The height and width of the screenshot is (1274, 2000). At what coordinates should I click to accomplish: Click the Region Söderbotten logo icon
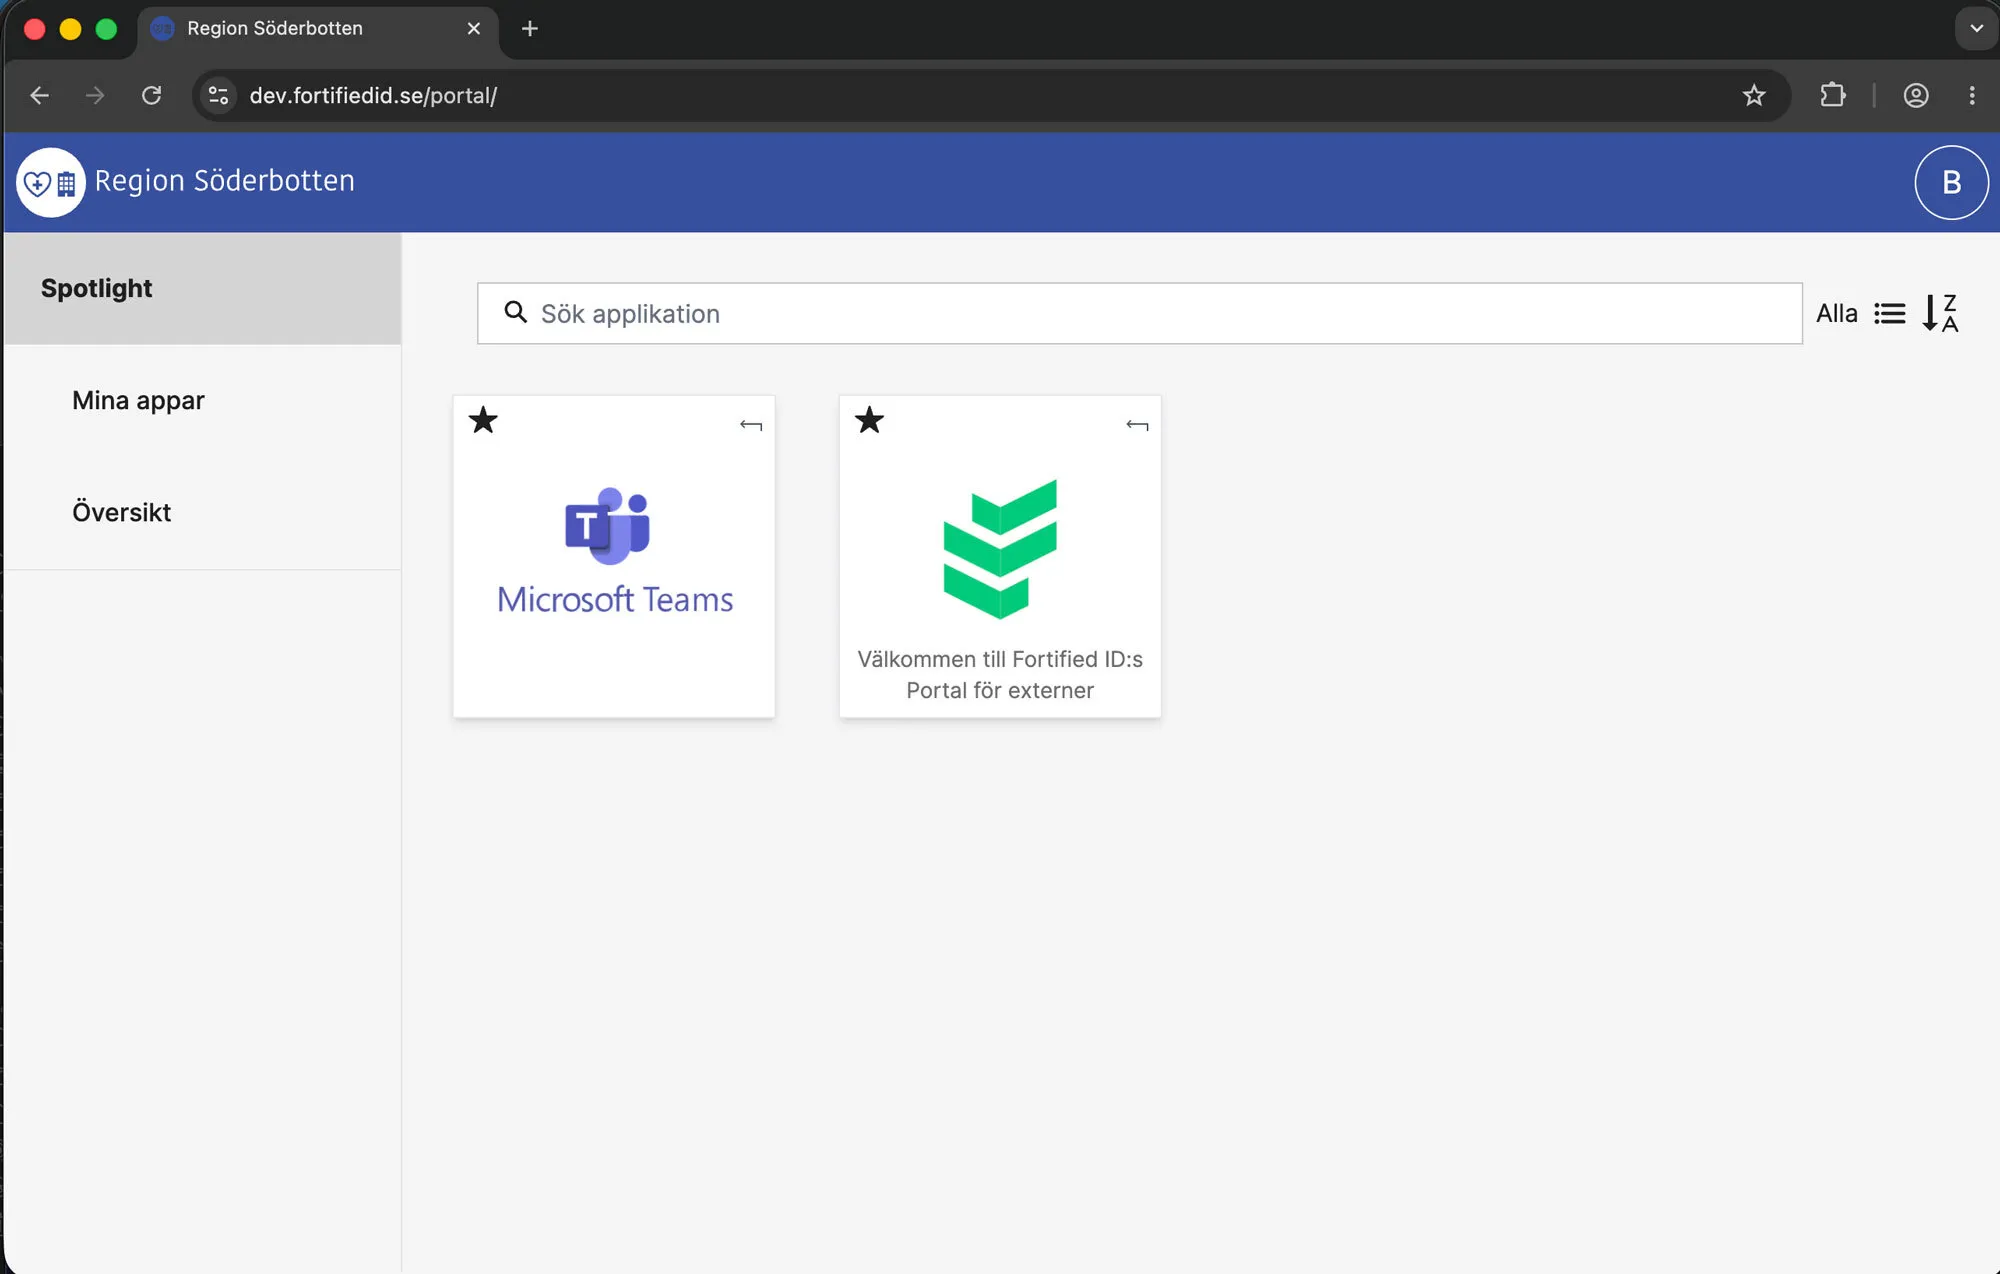pos(51,182)
